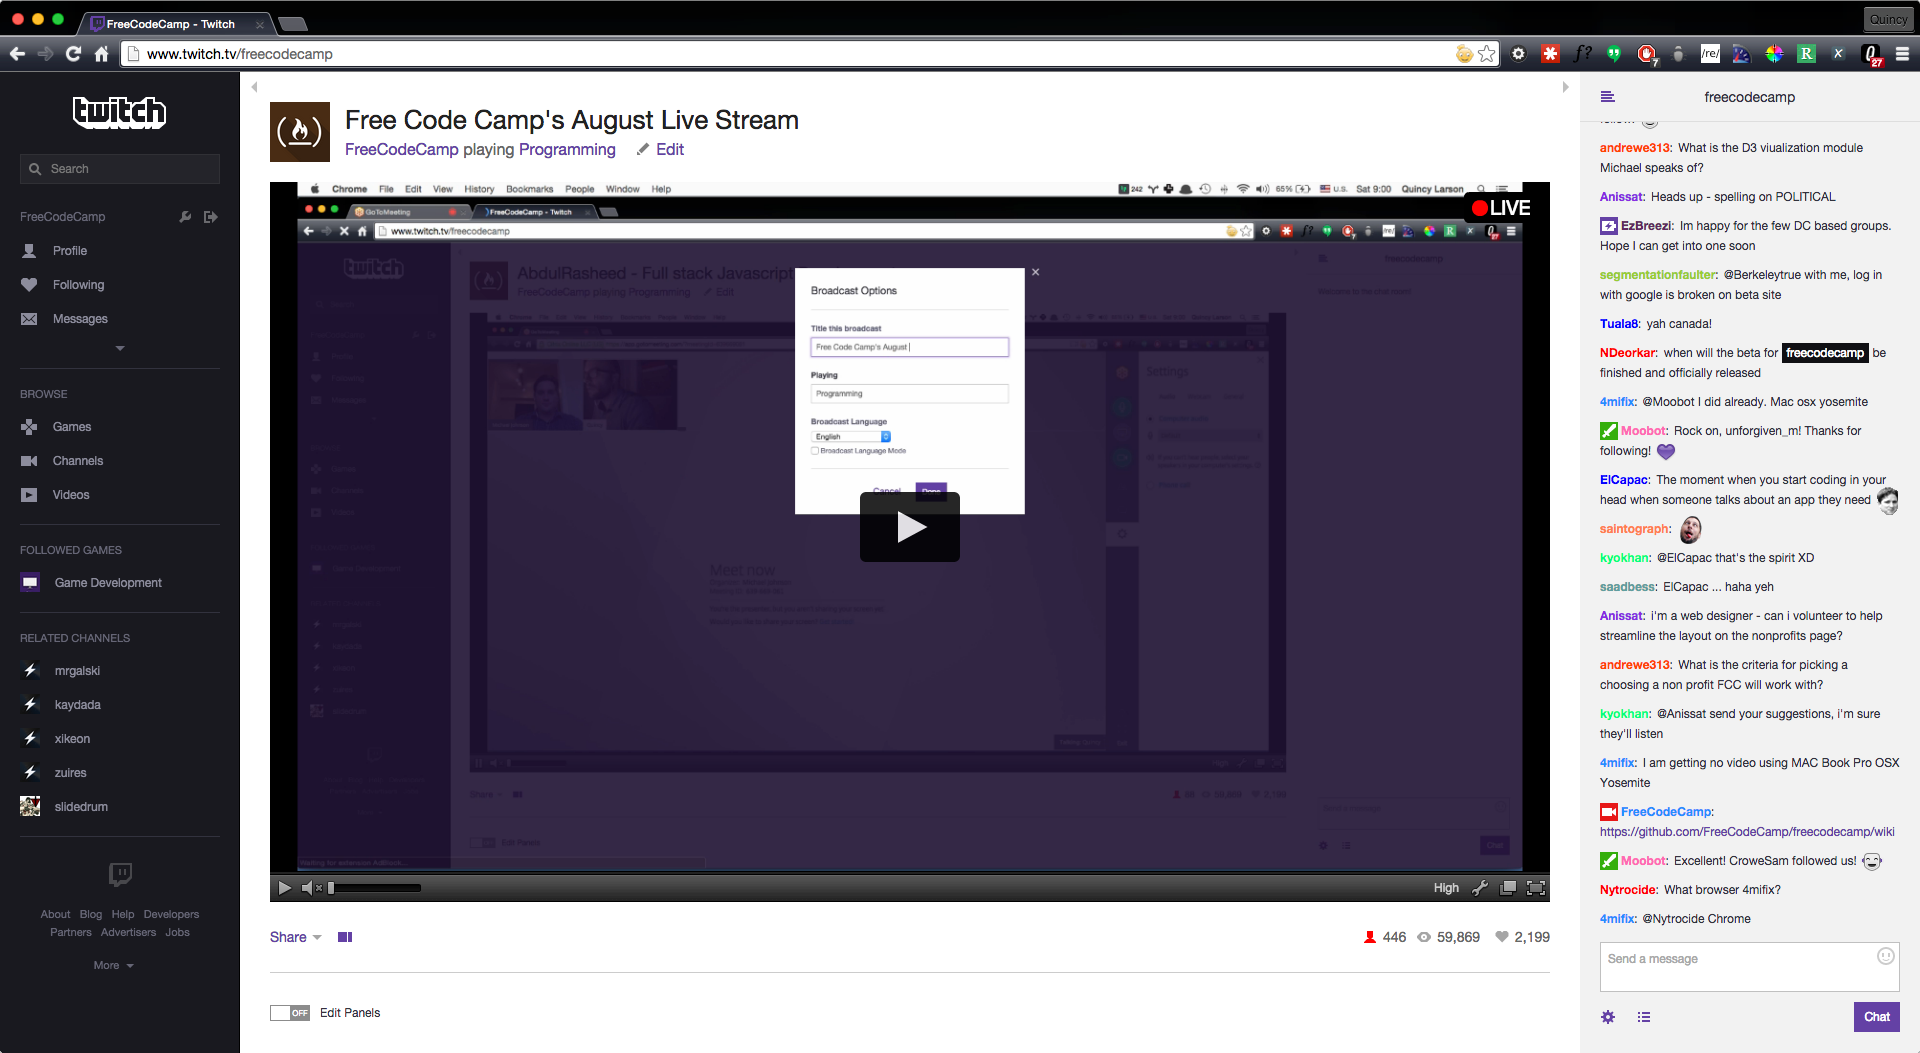Click the green R extension icon
Viewport: 1920px width, 1053px height.
1806,54
